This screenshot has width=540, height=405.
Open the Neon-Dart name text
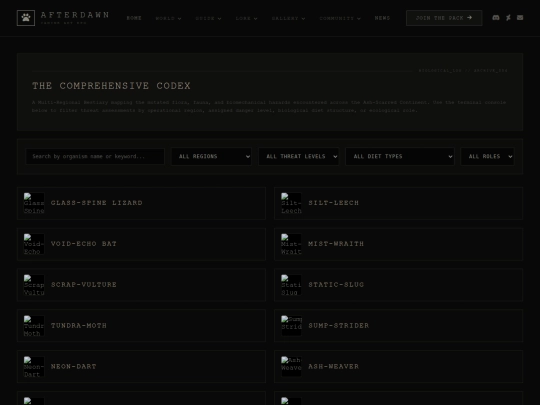73,367
